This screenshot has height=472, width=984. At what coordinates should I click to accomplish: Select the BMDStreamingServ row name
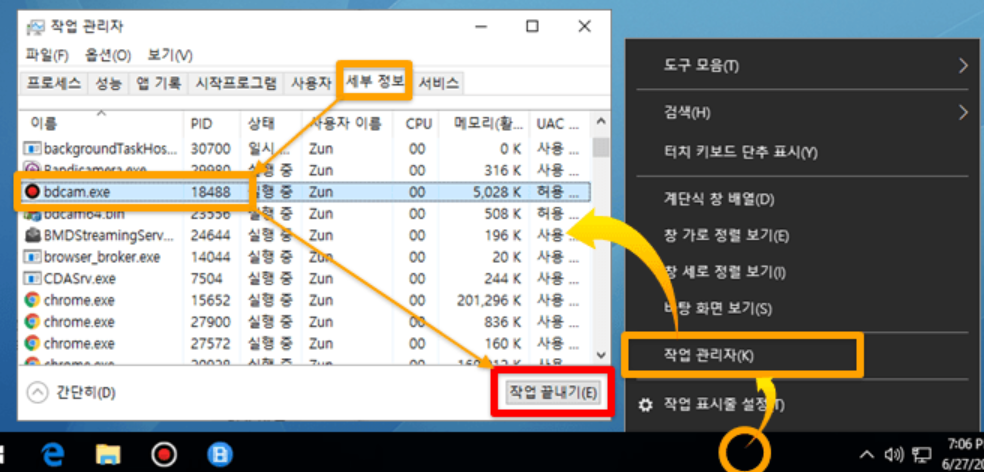click(x=109, y=235)
